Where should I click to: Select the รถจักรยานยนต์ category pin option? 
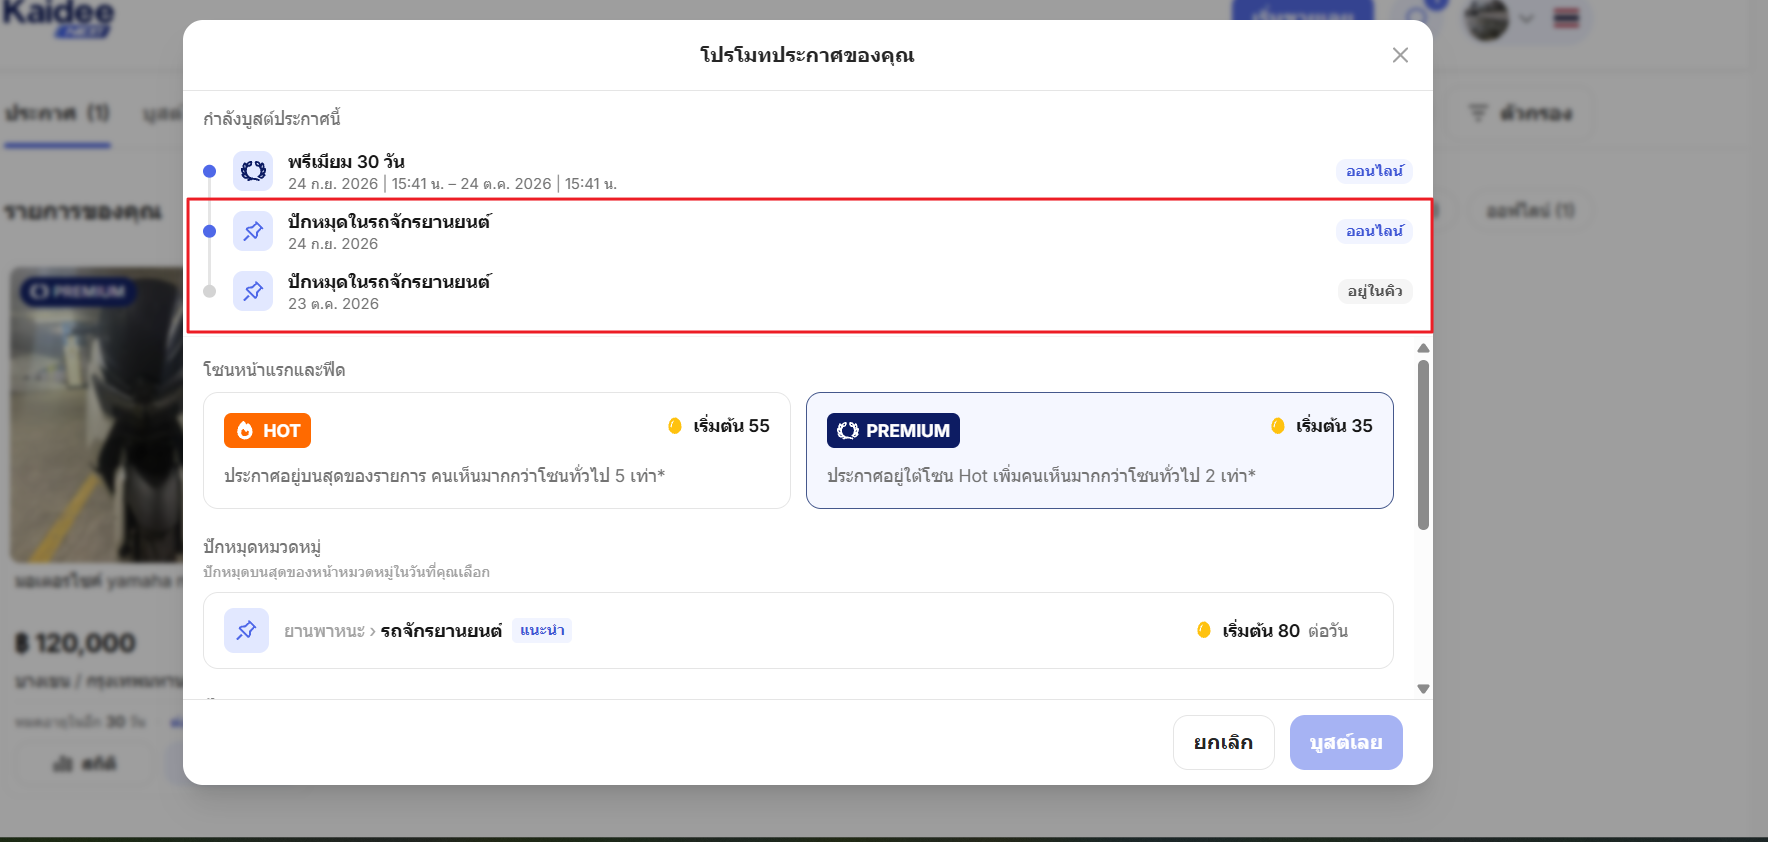(x=798, y=630)
